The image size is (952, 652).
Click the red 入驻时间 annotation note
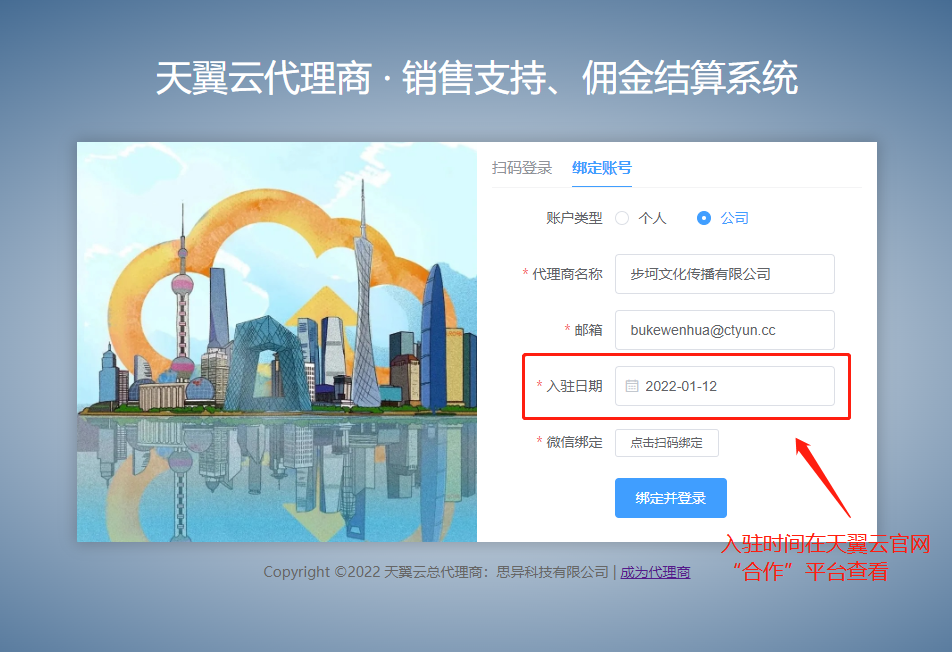point(826,558)
